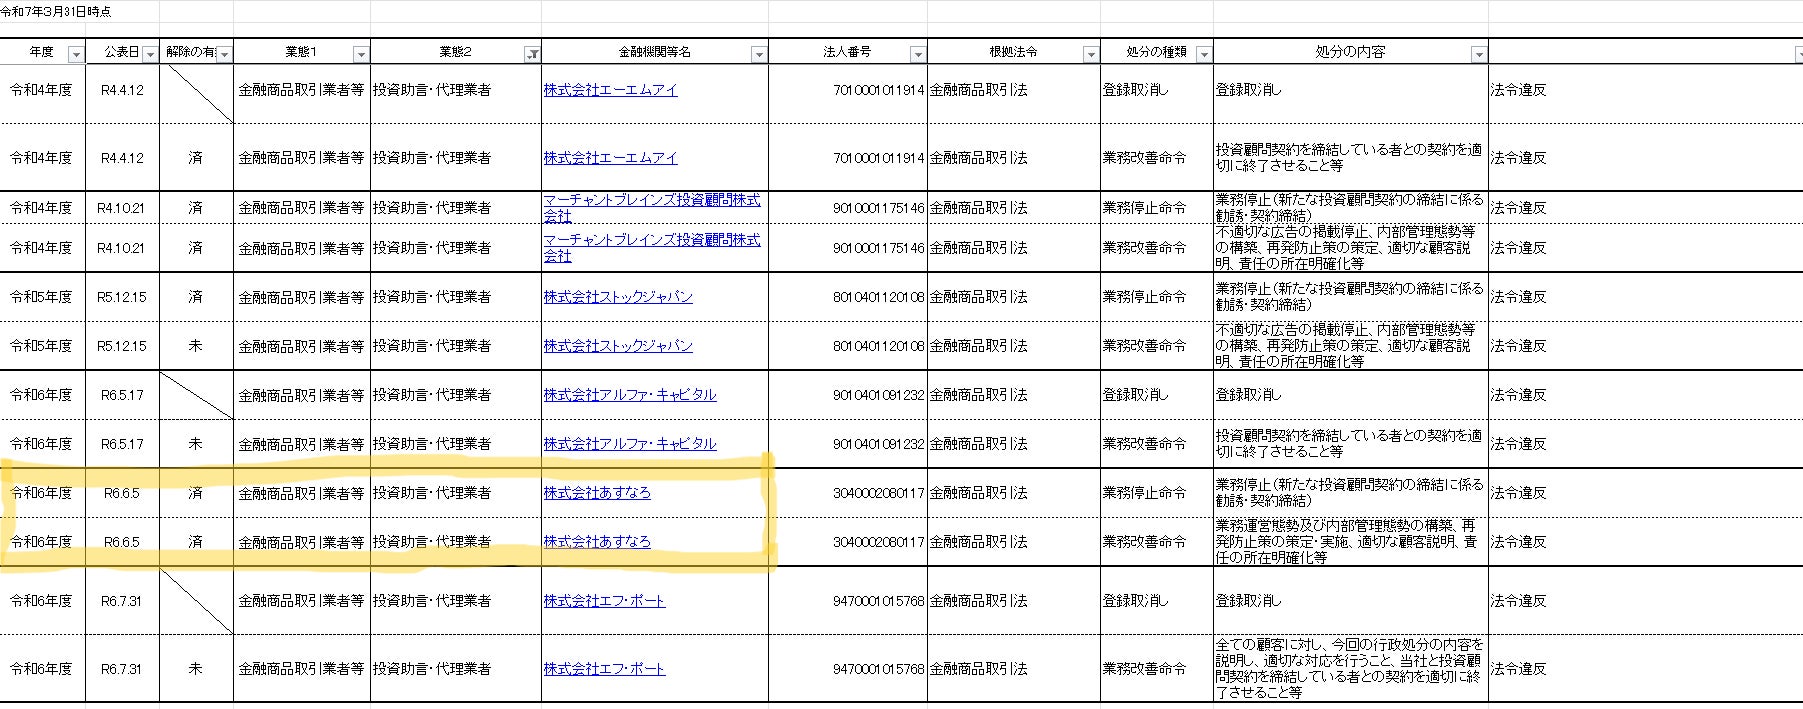
Task: Select 法令違反 cell in あすなろ 業務改善命令 row
Action: (x=1645, y=542)
